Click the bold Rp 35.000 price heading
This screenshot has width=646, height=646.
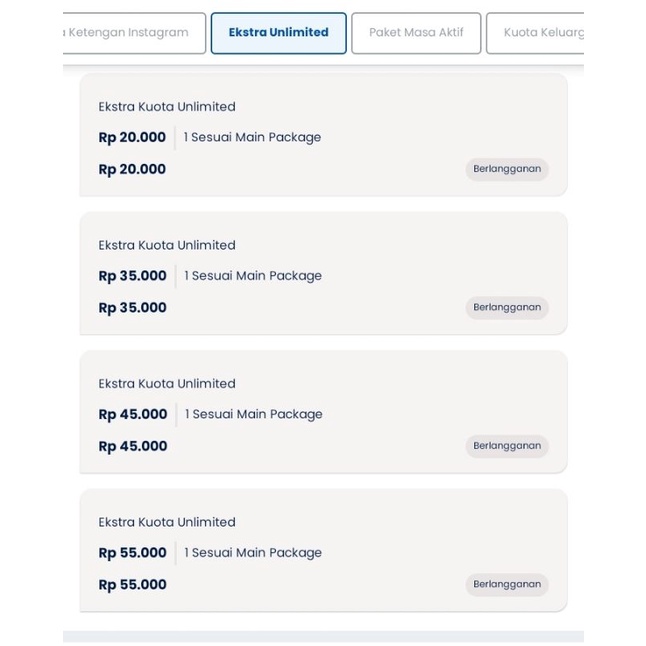click(132, 276)
